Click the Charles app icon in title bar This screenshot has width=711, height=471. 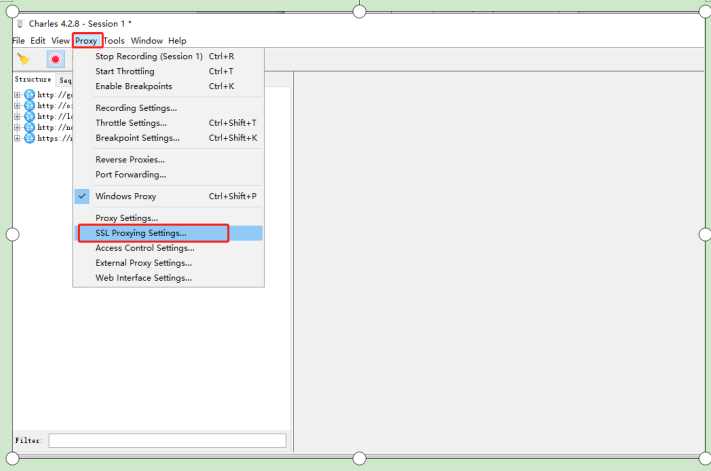[19, 24]
